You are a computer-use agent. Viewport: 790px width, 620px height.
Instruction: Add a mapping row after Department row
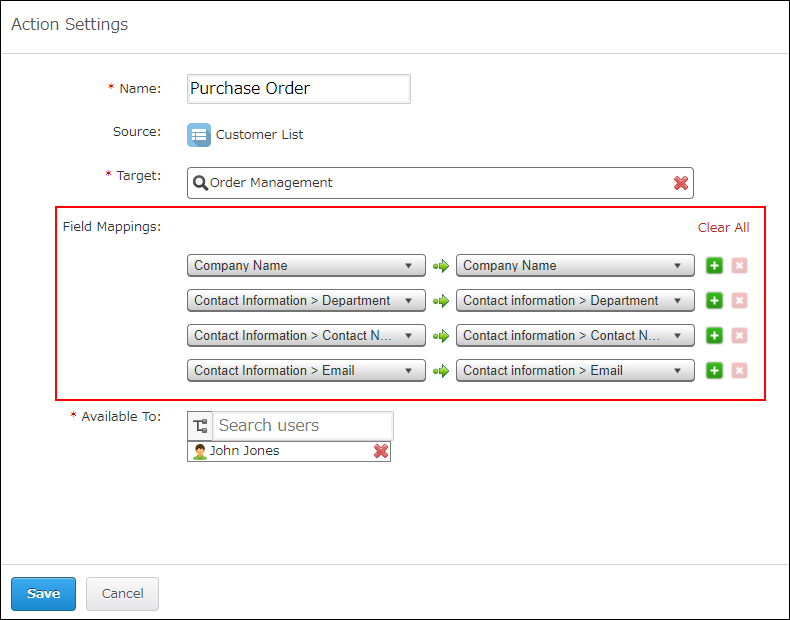(714, 301)
